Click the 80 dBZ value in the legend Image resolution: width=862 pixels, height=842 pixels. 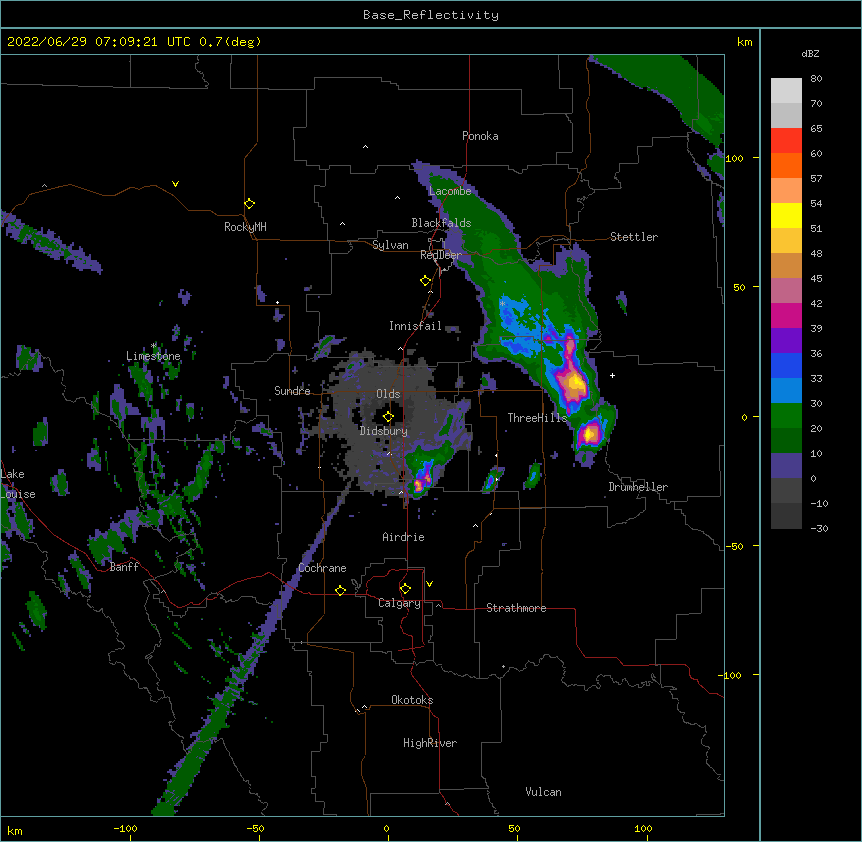click(x=816, y=79)
